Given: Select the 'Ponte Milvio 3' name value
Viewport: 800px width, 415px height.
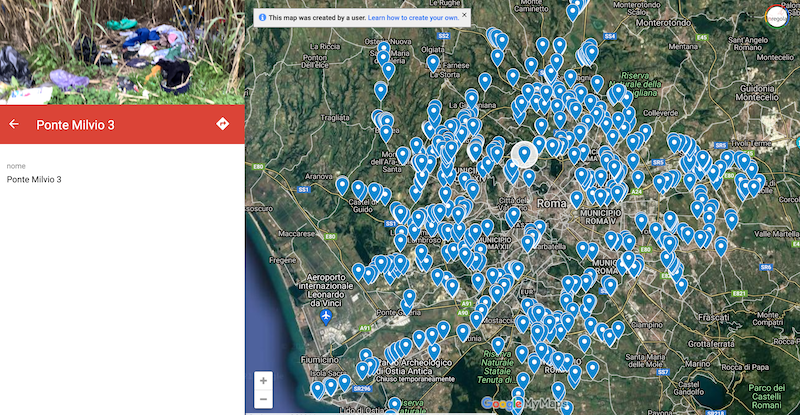Looking at the screenshot, I should click(x=34, y=179).
